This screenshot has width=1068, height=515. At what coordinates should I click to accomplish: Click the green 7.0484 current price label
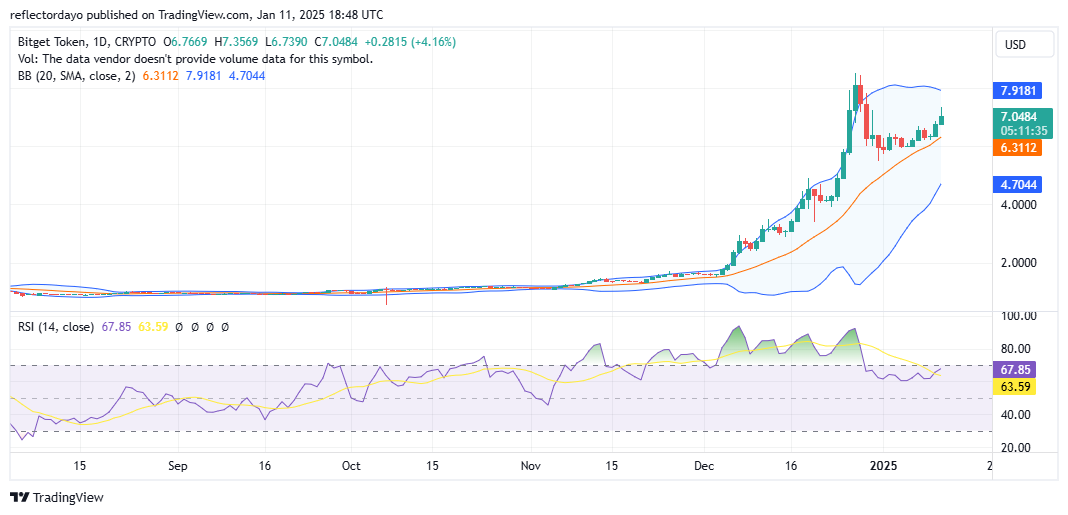(1018, 117)
